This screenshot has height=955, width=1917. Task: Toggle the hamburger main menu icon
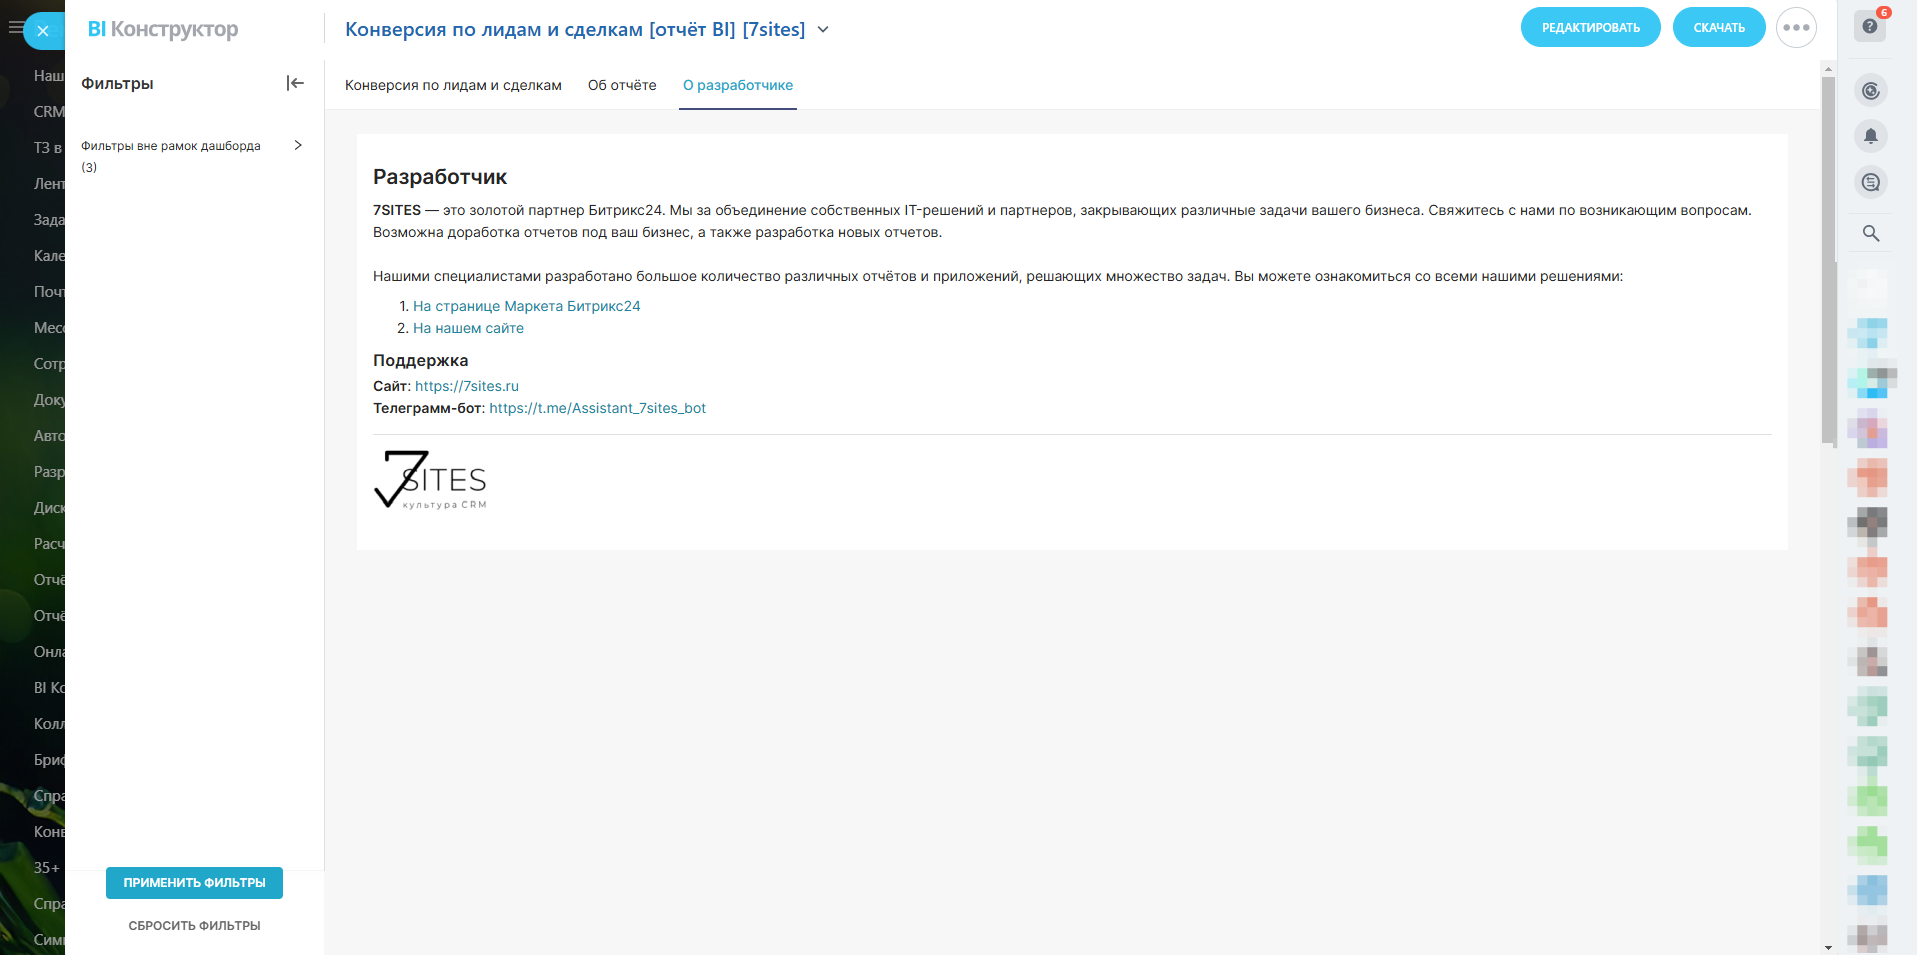pyautogui.click(x=14, y=28)
